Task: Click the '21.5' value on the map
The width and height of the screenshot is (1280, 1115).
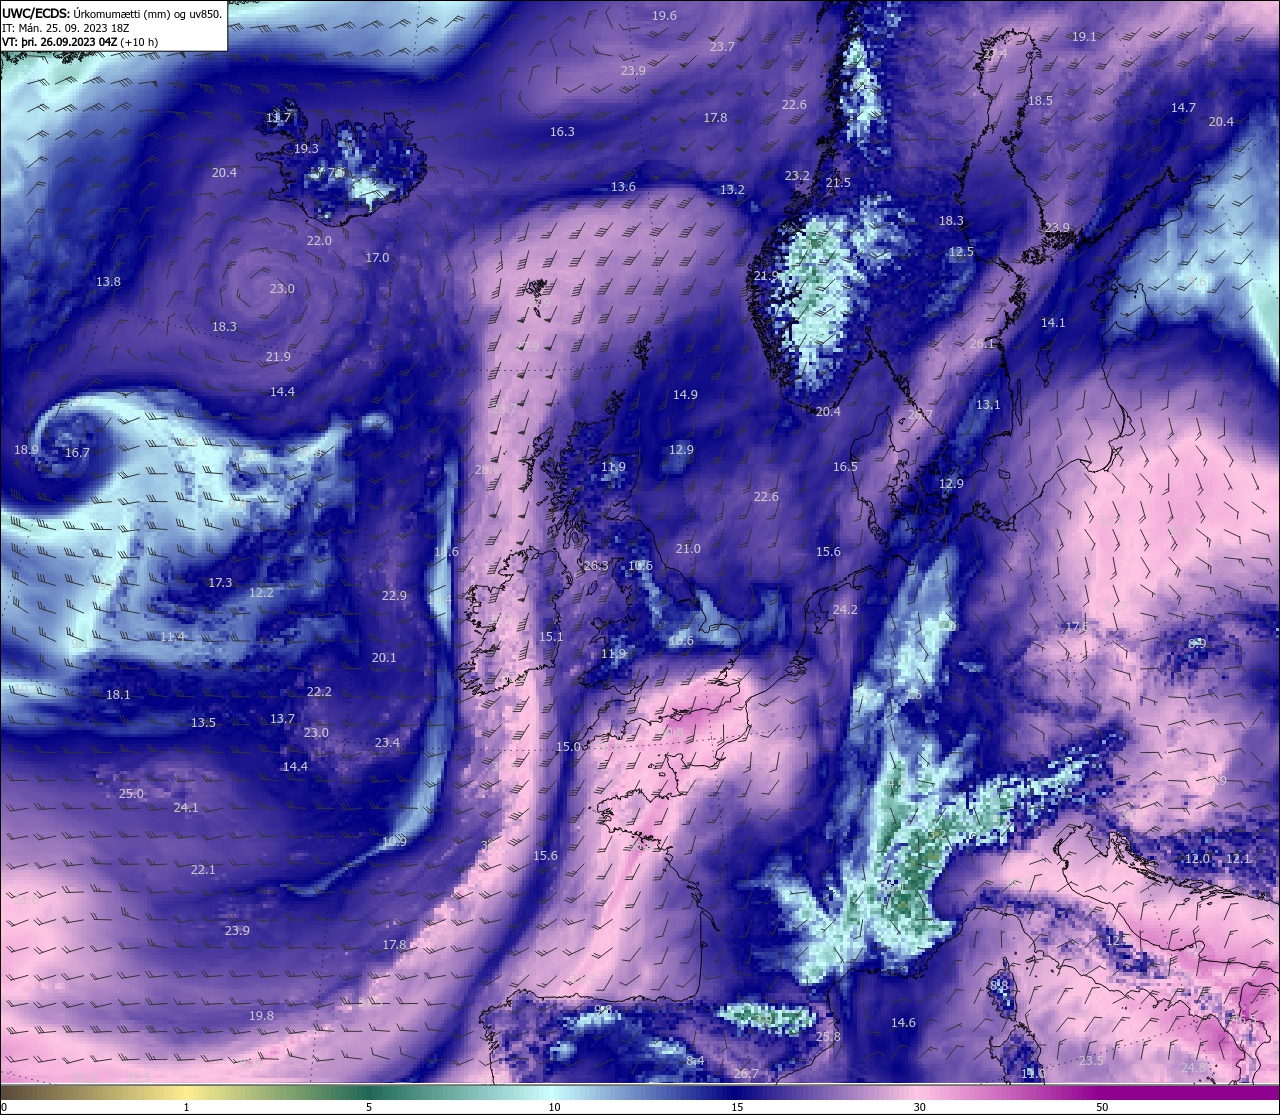Action: pyautogui.click(x=838, y=183)
